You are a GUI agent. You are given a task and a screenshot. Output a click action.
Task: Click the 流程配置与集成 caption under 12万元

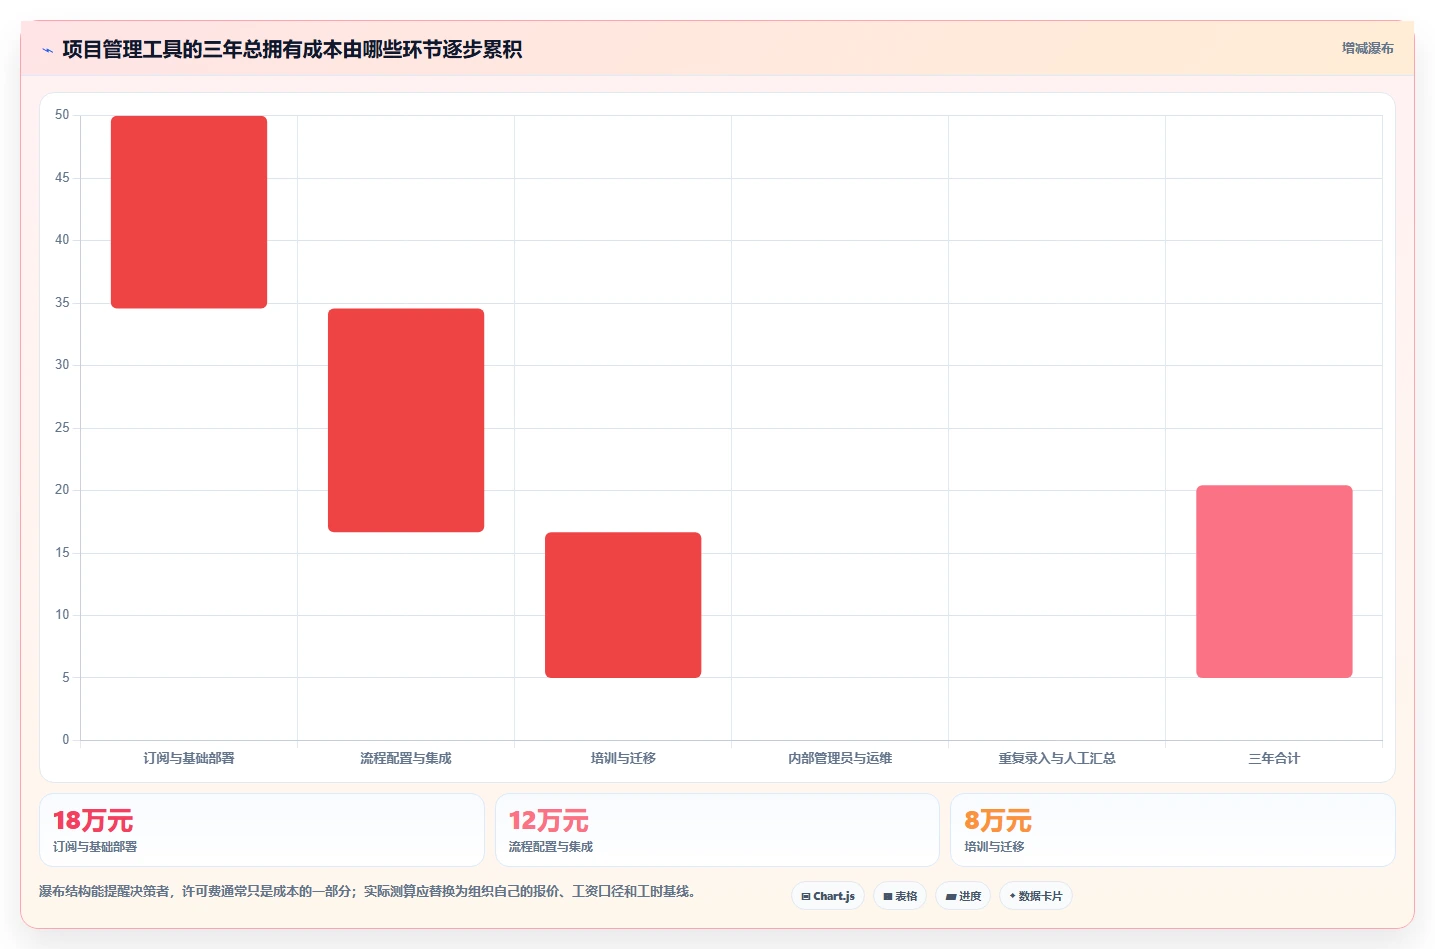[x=551, y=847]
